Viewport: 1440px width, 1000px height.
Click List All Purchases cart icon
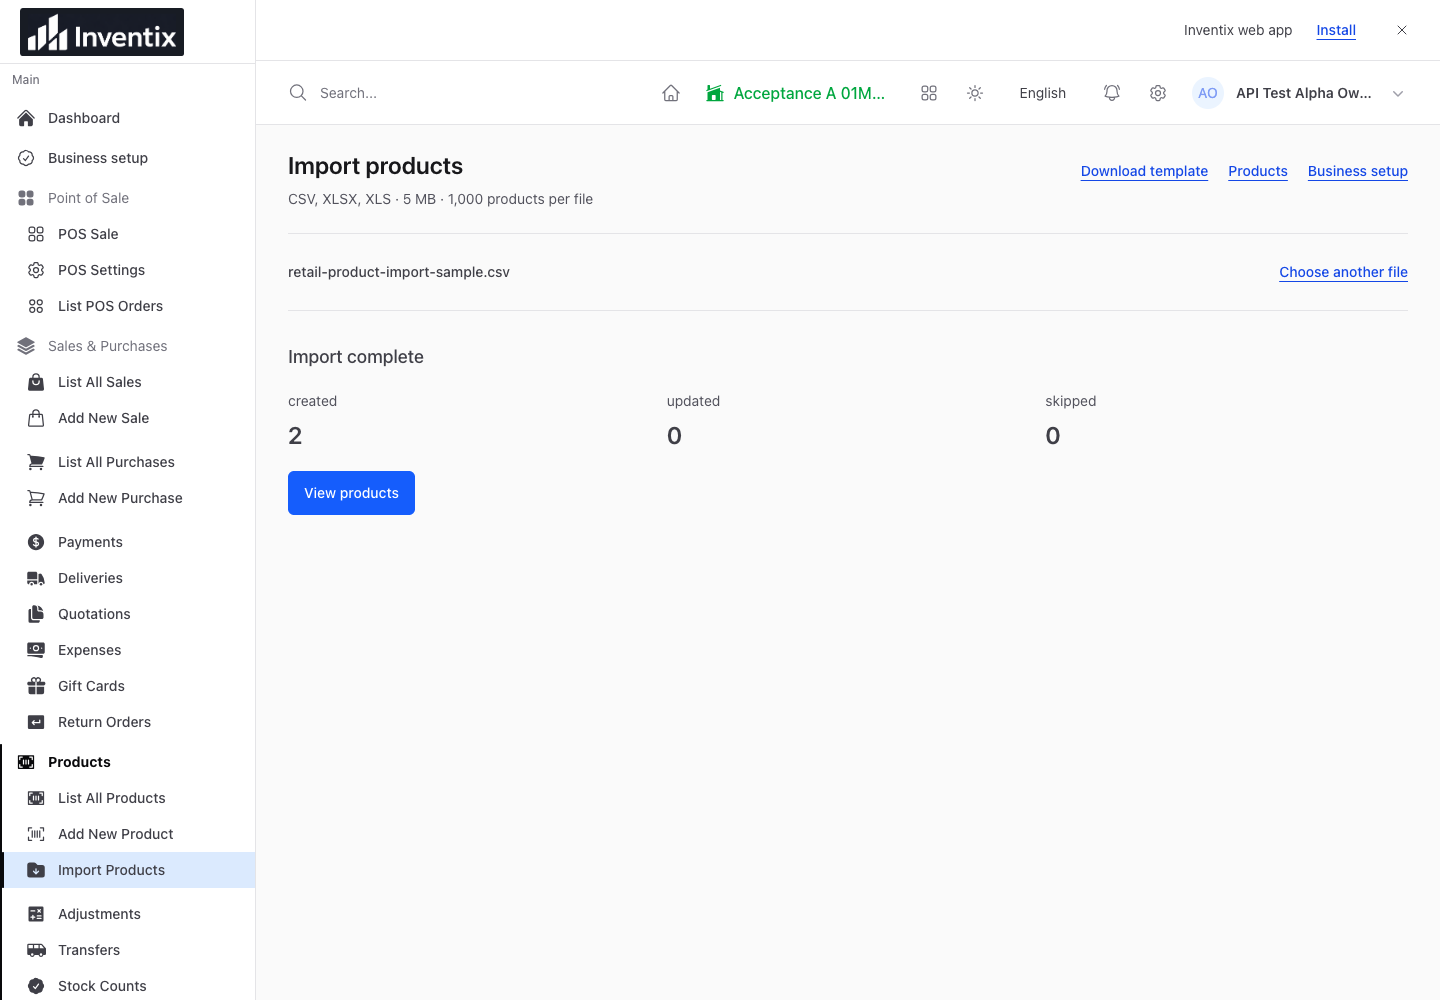[x=36, y=462]
